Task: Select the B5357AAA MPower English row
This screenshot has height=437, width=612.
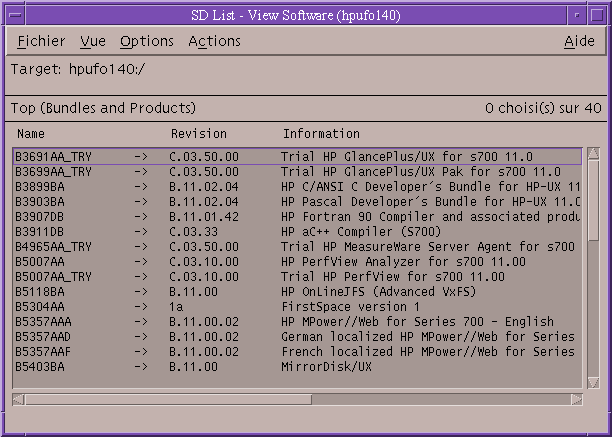Action: tap(297, 322)
